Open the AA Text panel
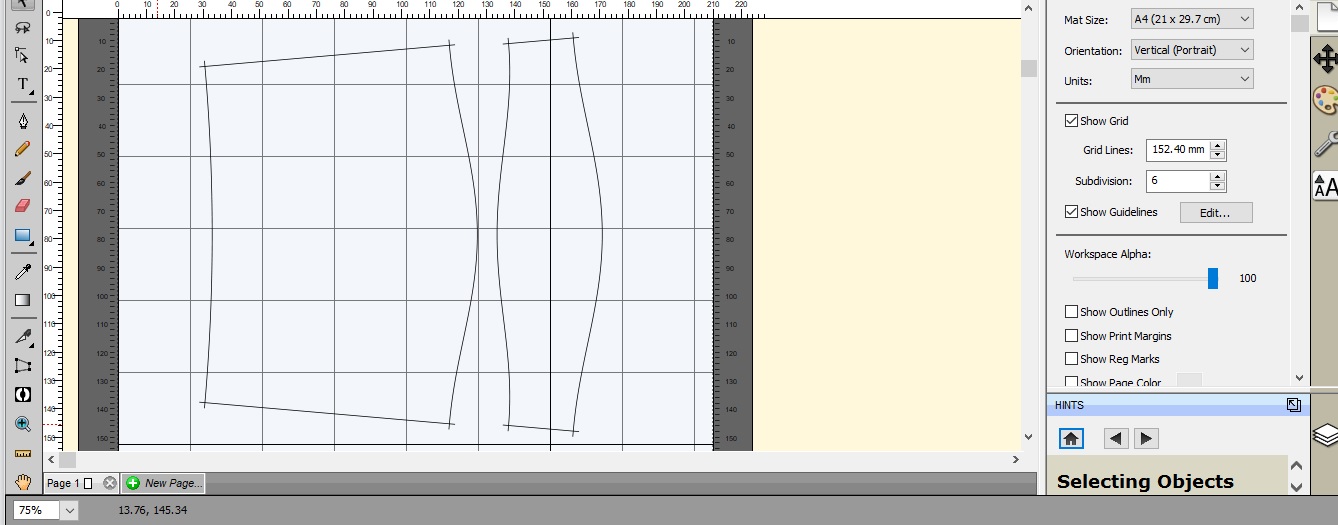Viewport: 1338px width, 525px height. point(1325,185)
